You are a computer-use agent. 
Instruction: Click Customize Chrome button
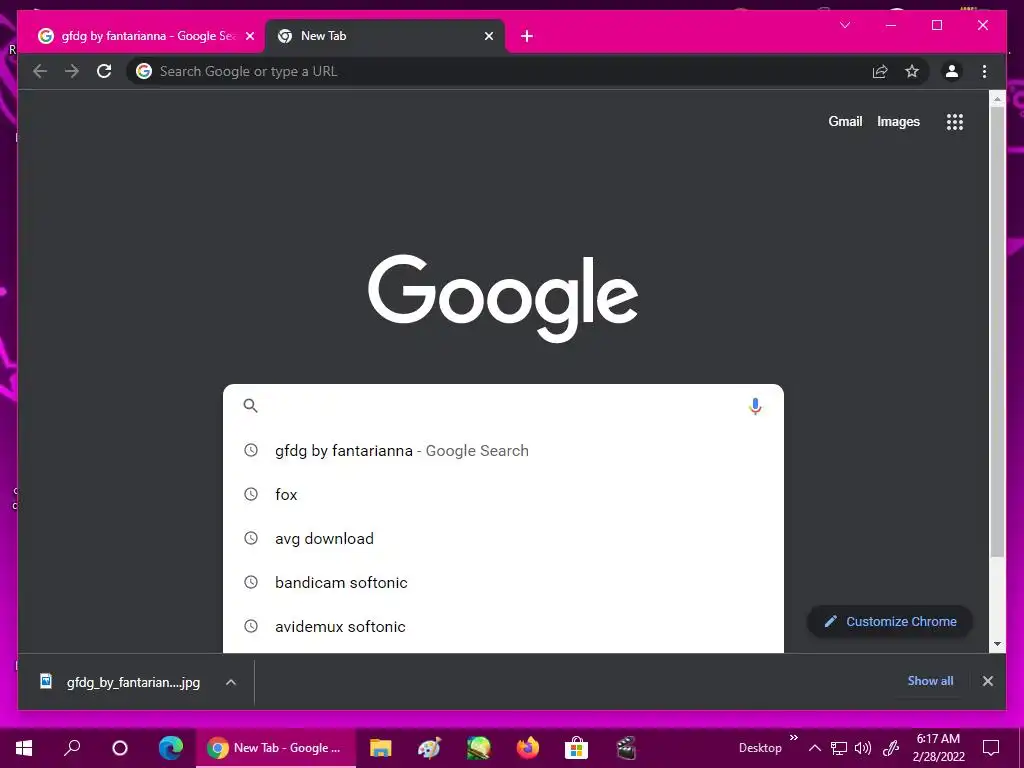pos(889,622)
